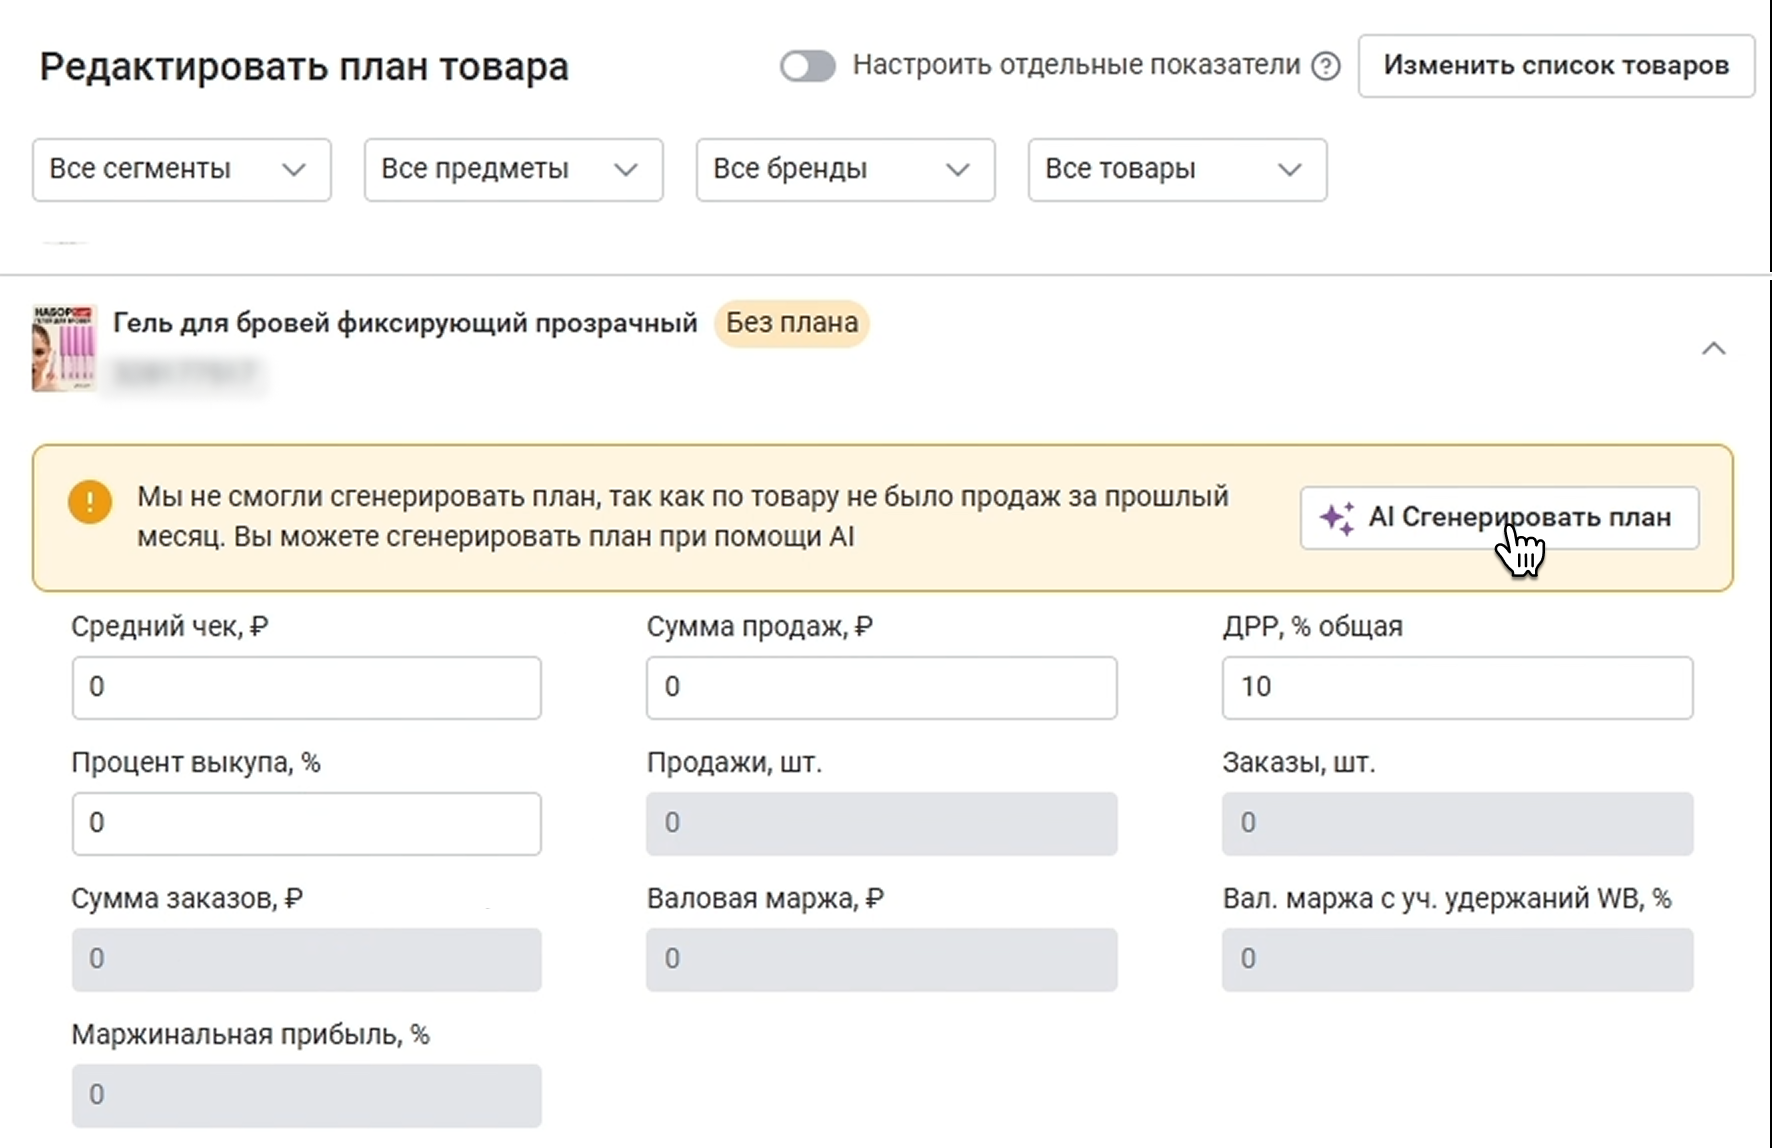Click the 'Без плана' status badge
Viewport: 1772px width, 1148px height.
(791, 323)
